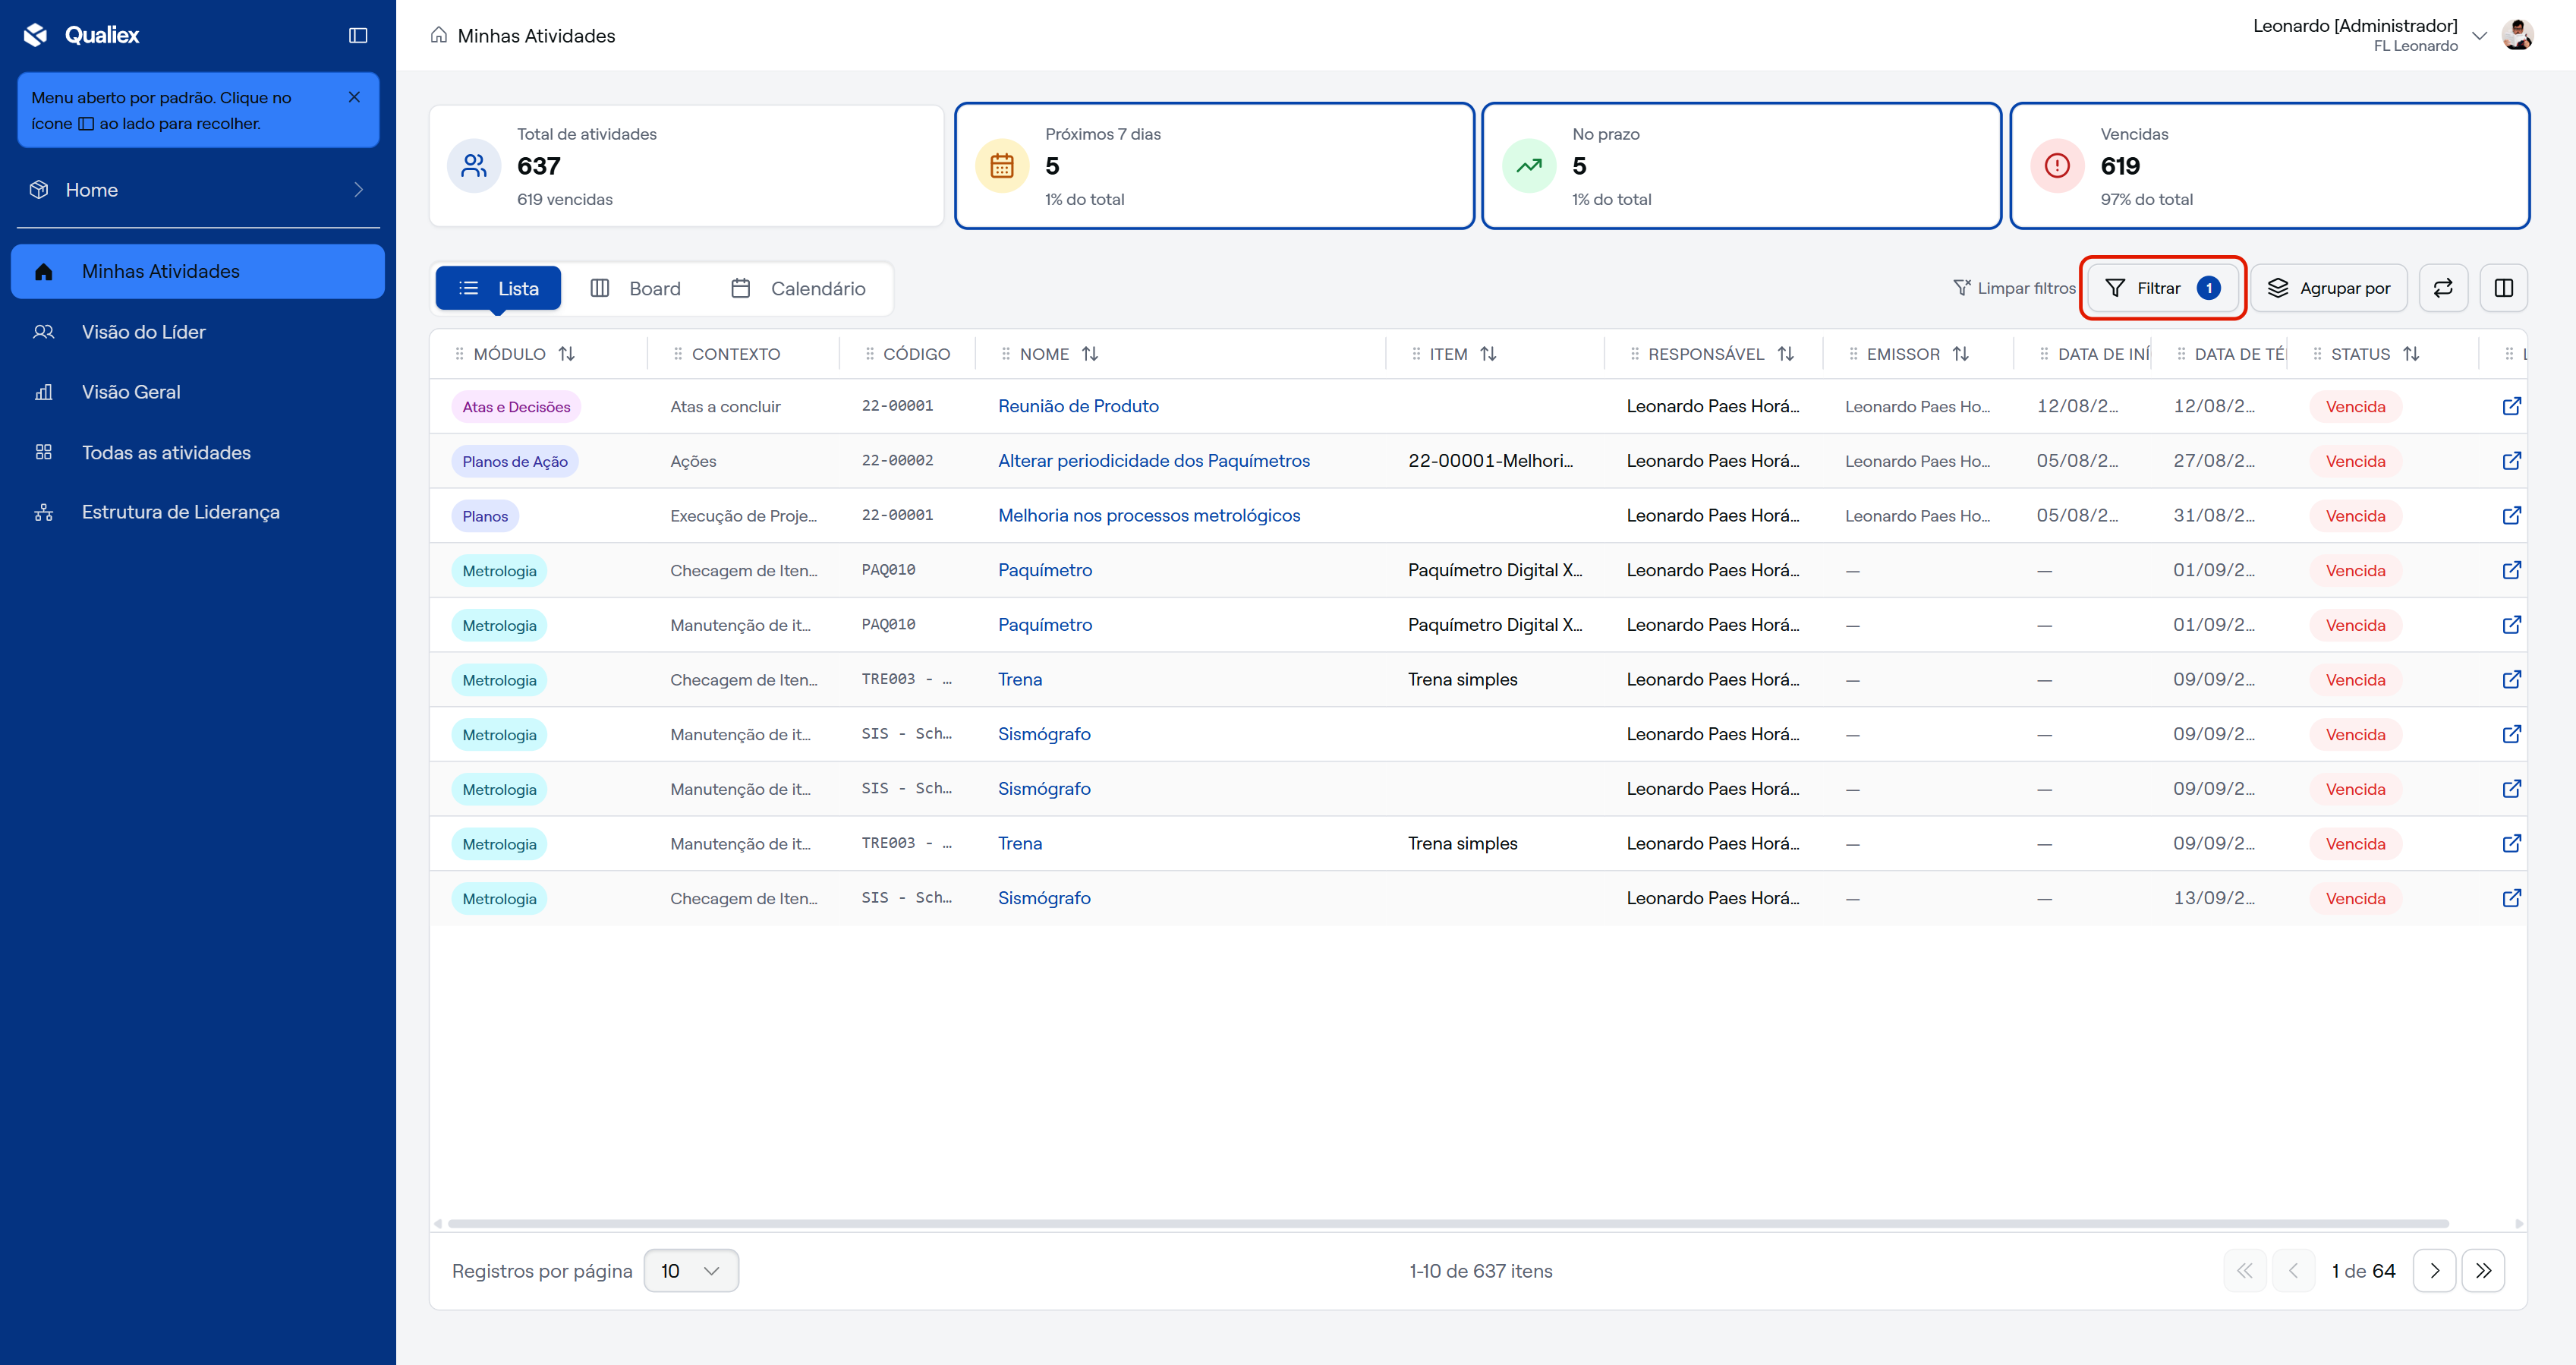This screenshot has height=1365, width=2576.
Task: Click the Planos de Ação module tag
Action: (x=515, y=461)
